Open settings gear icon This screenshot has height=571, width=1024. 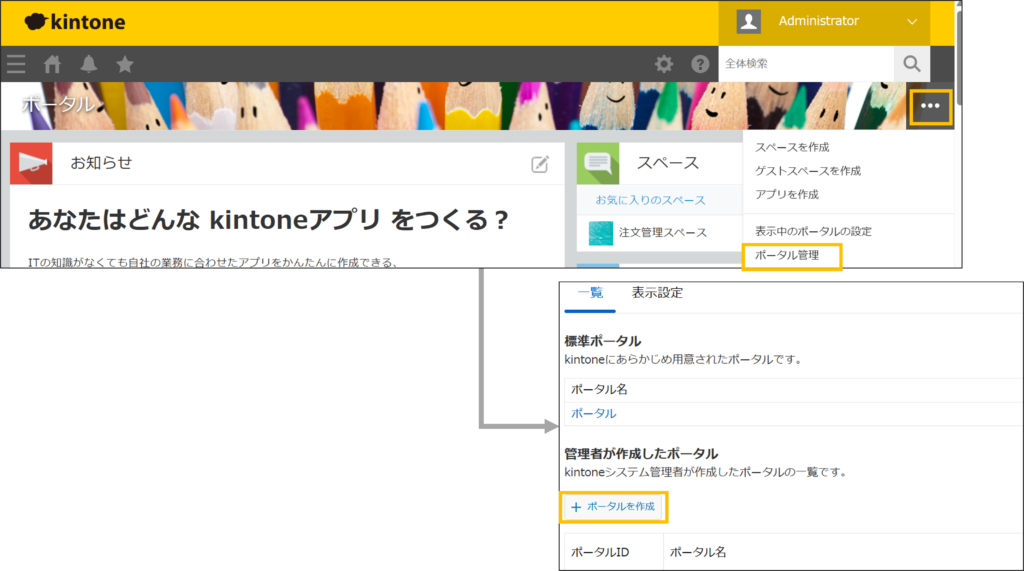(664, 64)
